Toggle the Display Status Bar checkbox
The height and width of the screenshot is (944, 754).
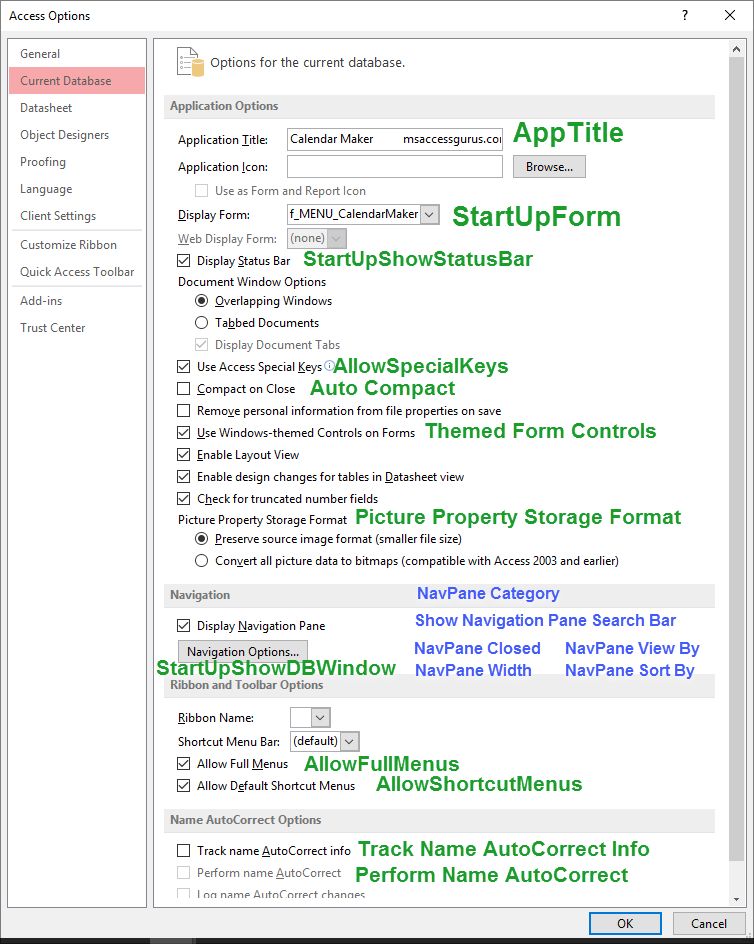[x=184, y=261]
